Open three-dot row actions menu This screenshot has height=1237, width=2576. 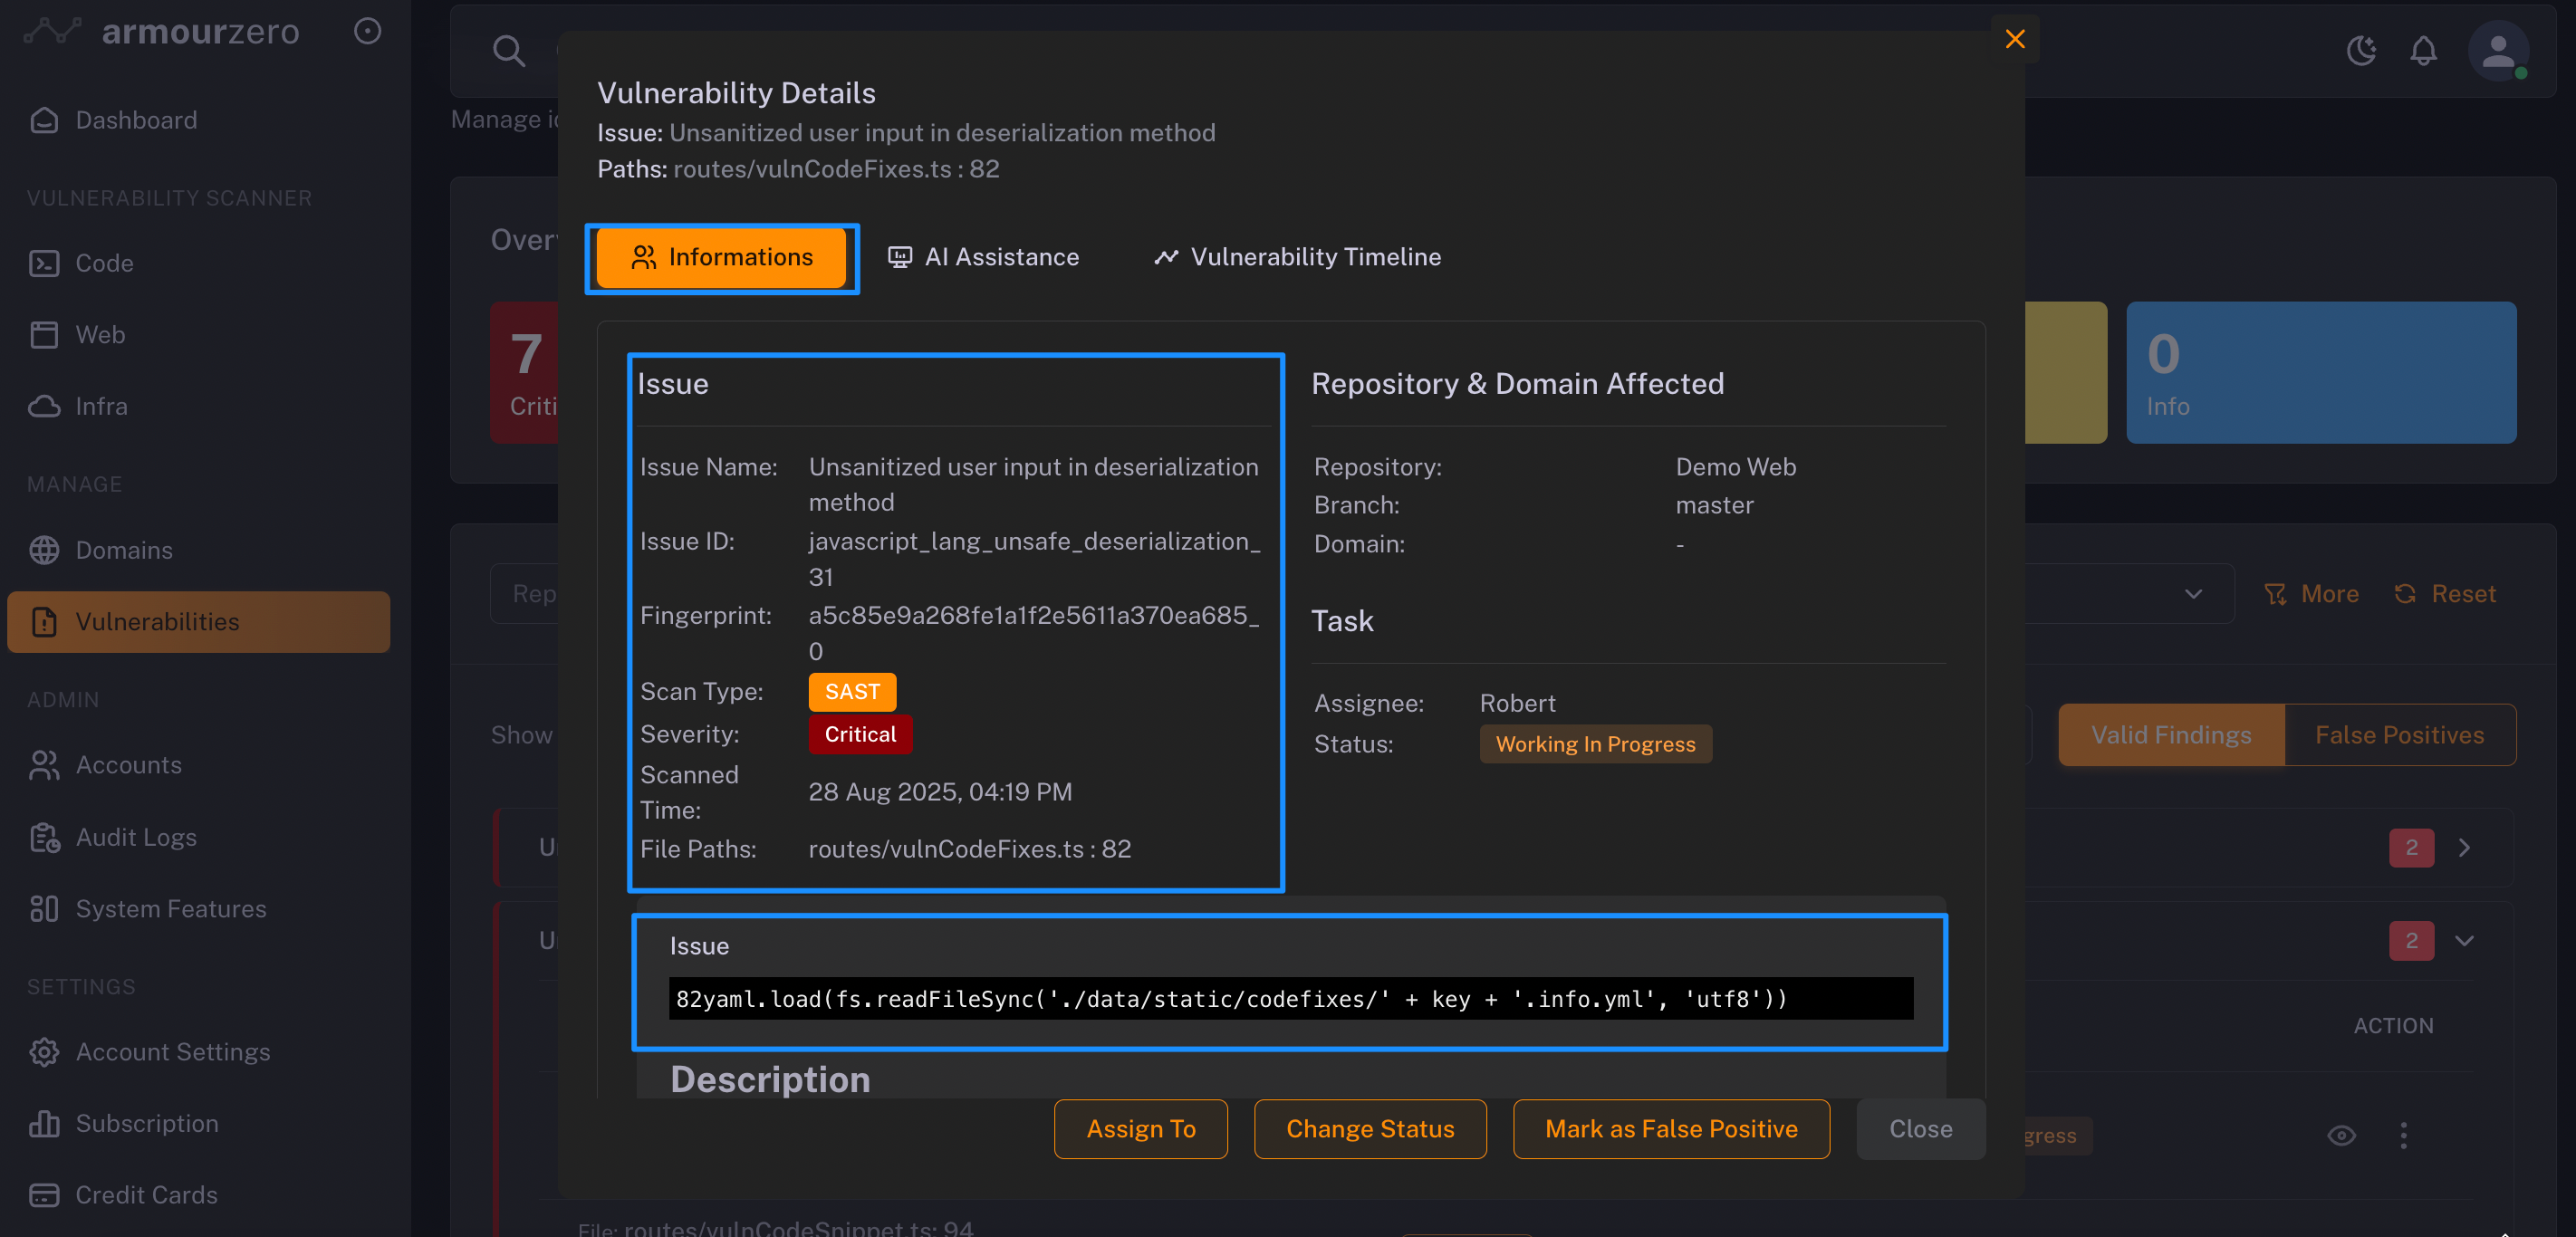pyautogui.click(x=2404, y=1135)
